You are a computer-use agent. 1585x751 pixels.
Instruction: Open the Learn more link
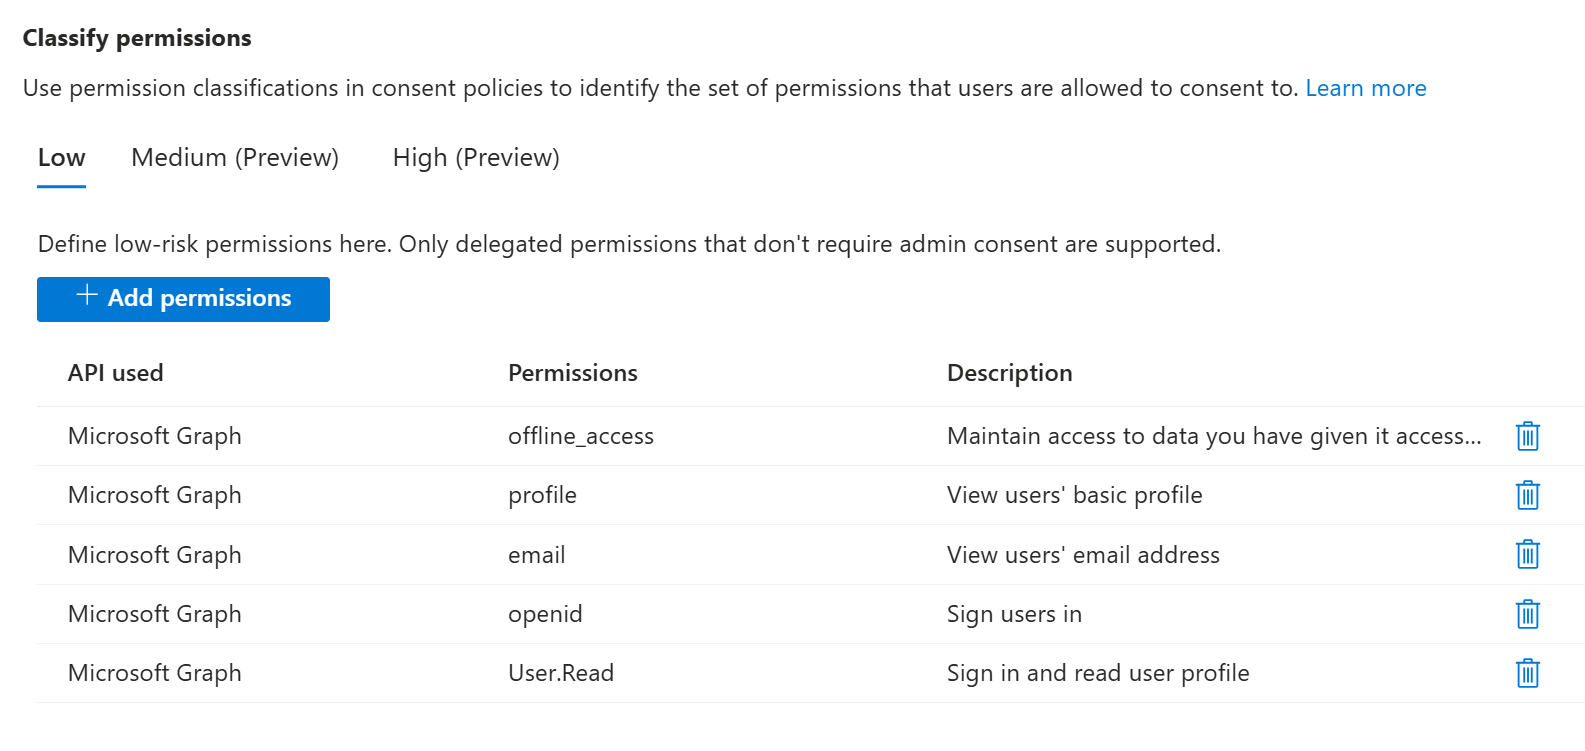1366,88
